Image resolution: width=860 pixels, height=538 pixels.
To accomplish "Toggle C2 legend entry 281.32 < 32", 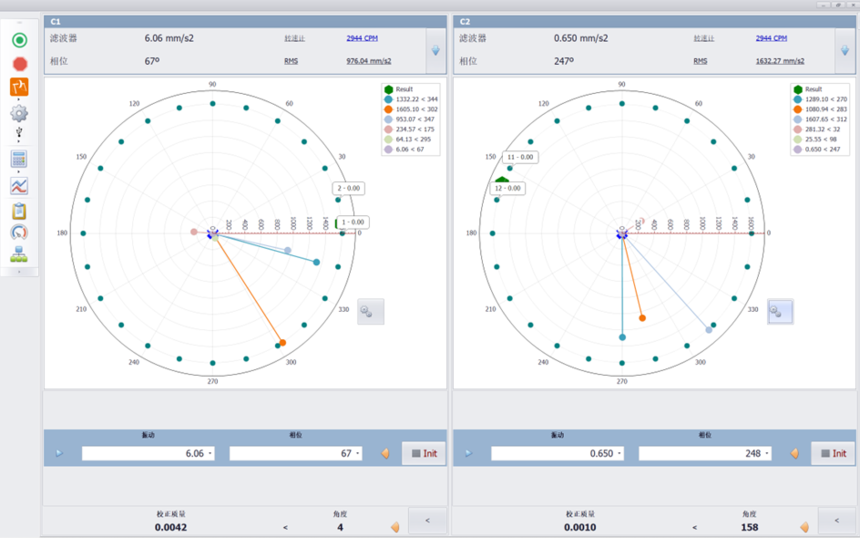I will click(817, 129).
